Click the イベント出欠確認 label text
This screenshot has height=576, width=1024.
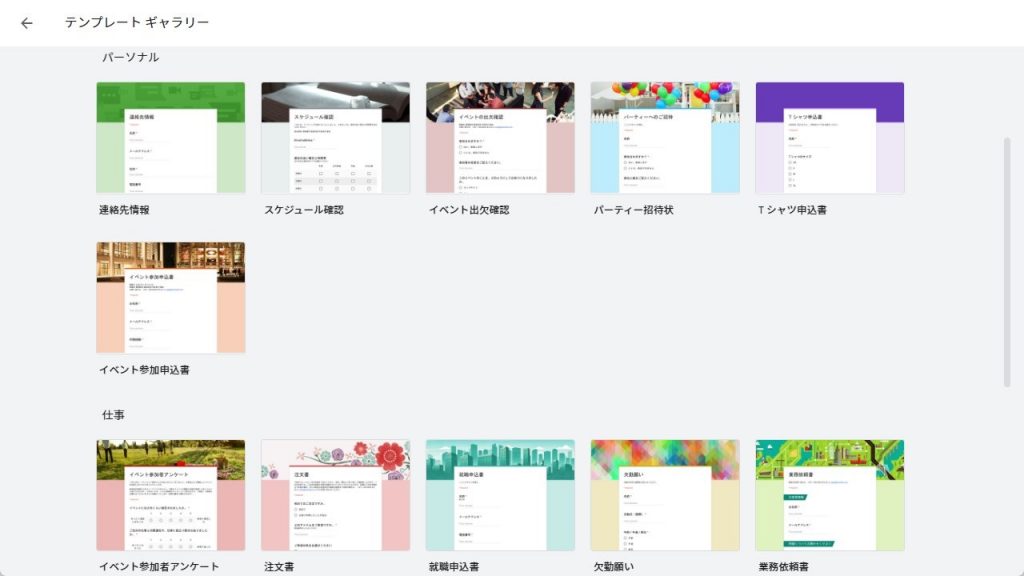tap(469, 210)
